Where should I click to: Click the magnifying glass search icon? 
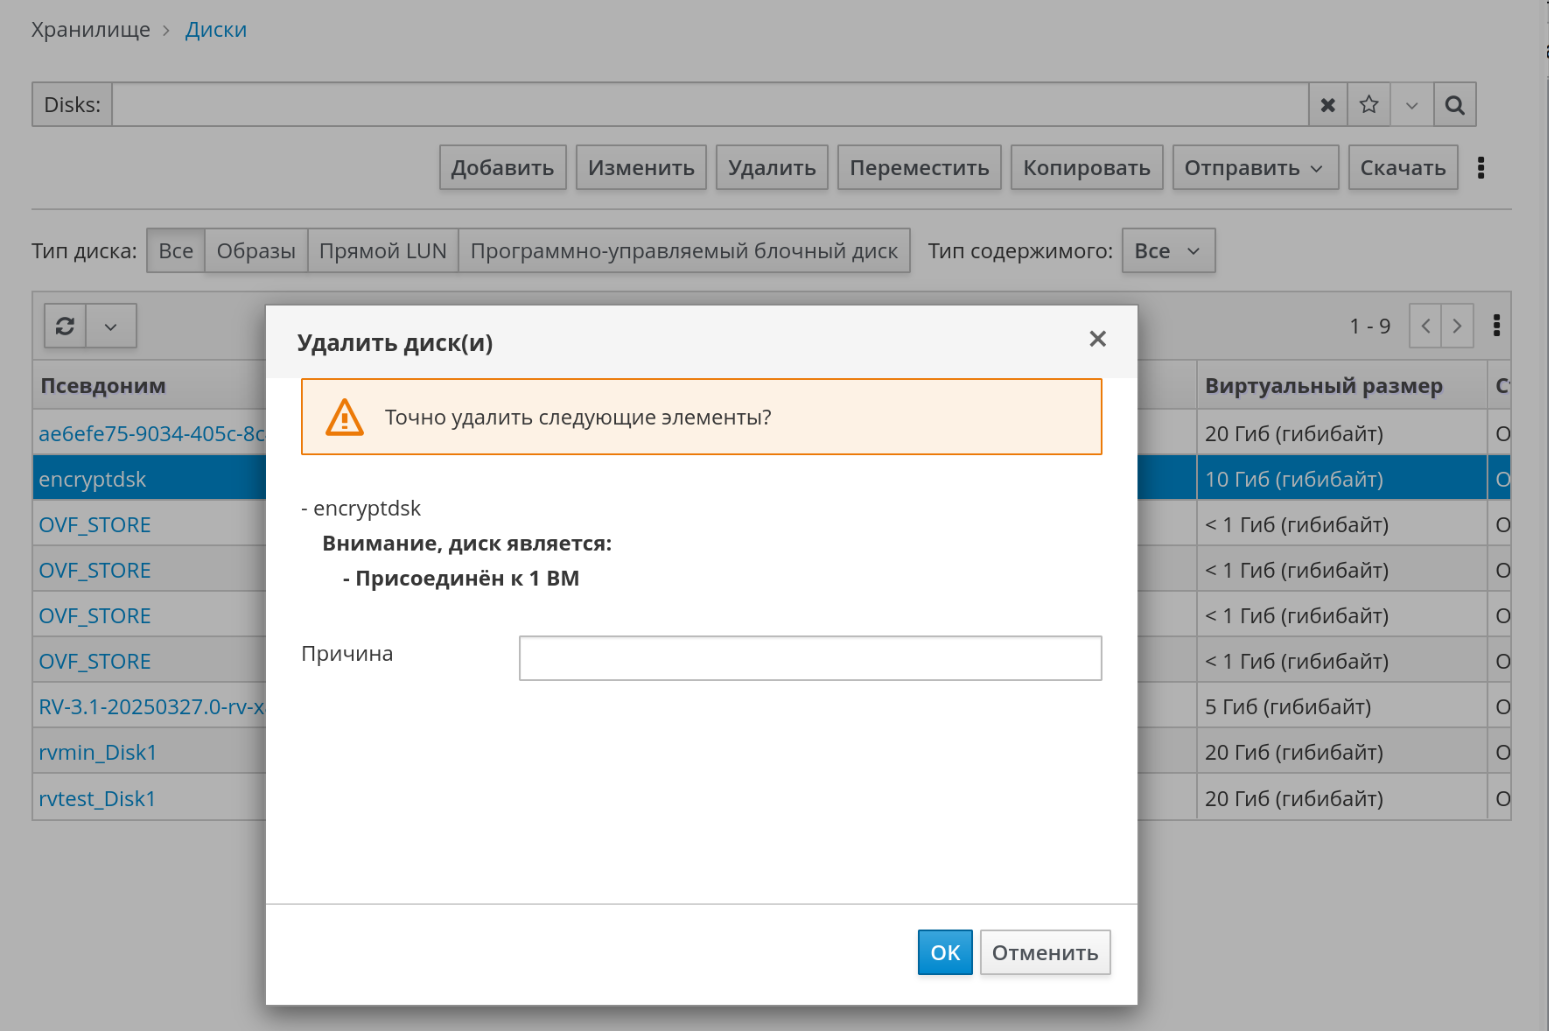1454,105
